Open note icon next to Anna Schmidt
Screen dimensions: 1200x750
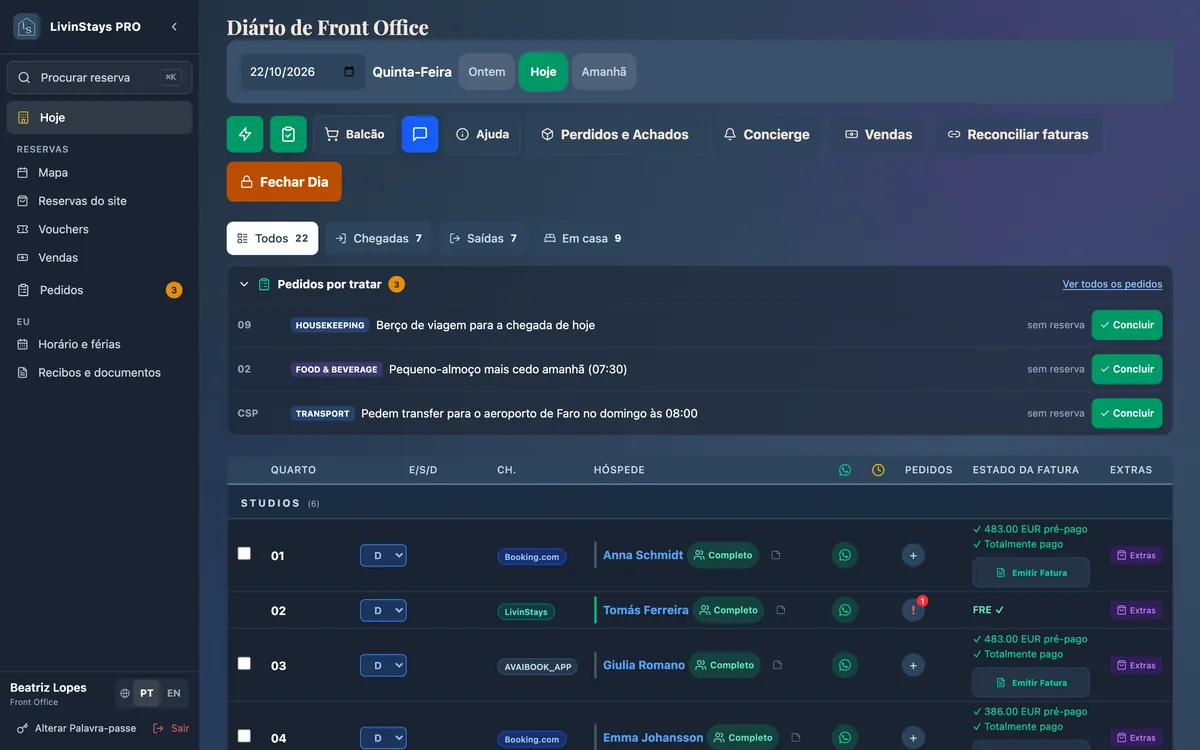point(776,555)
